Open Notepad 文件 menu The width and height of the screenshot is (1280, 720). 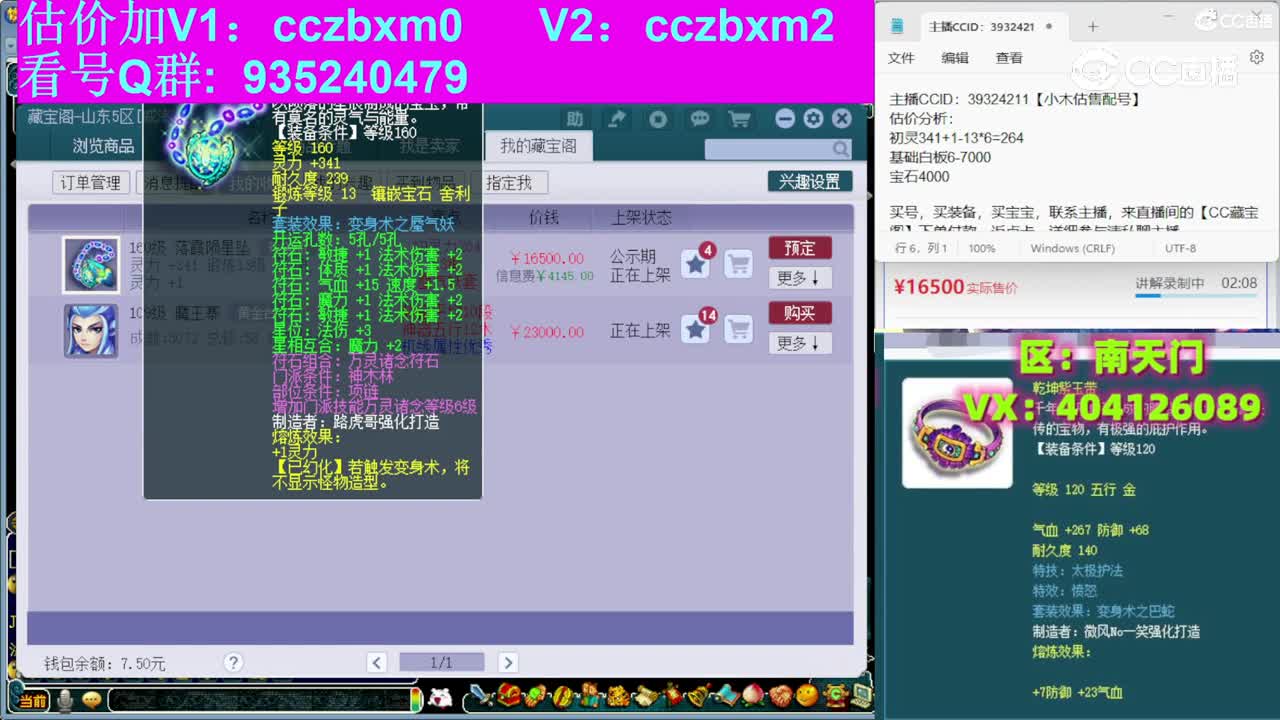coord(901,58)
